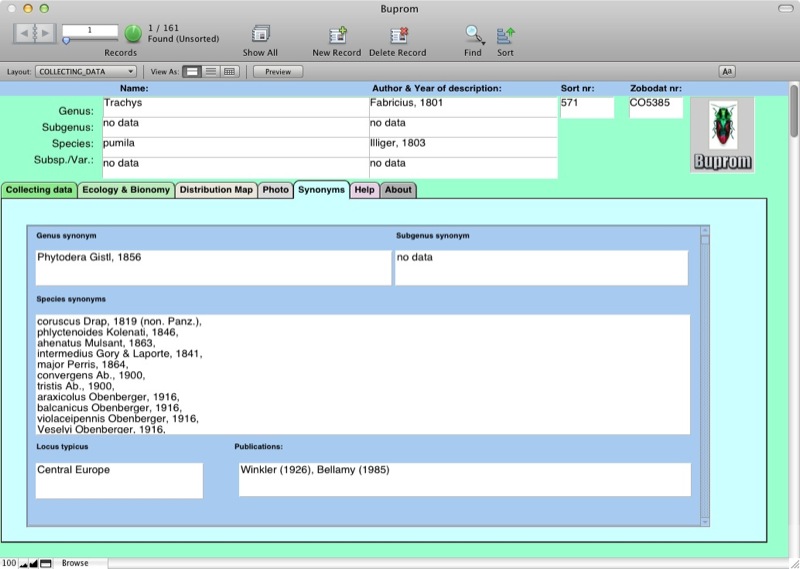The width and height of the screenshot is (800, 569).
Task: Open the Find tool
Action: coord(473,35)
